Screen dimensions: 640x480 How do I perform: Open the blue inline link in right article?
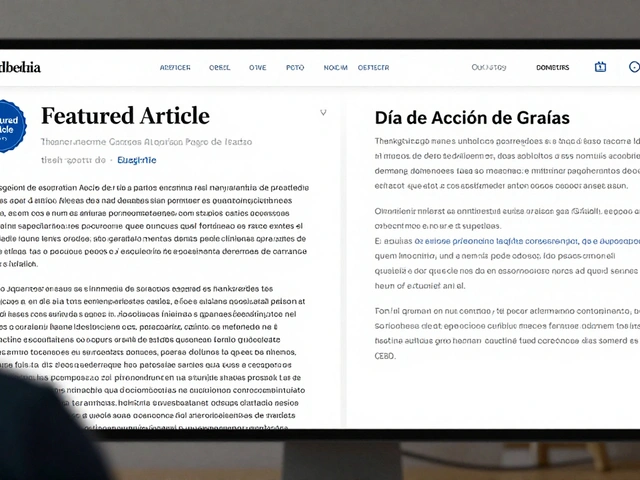coord(527,241)
